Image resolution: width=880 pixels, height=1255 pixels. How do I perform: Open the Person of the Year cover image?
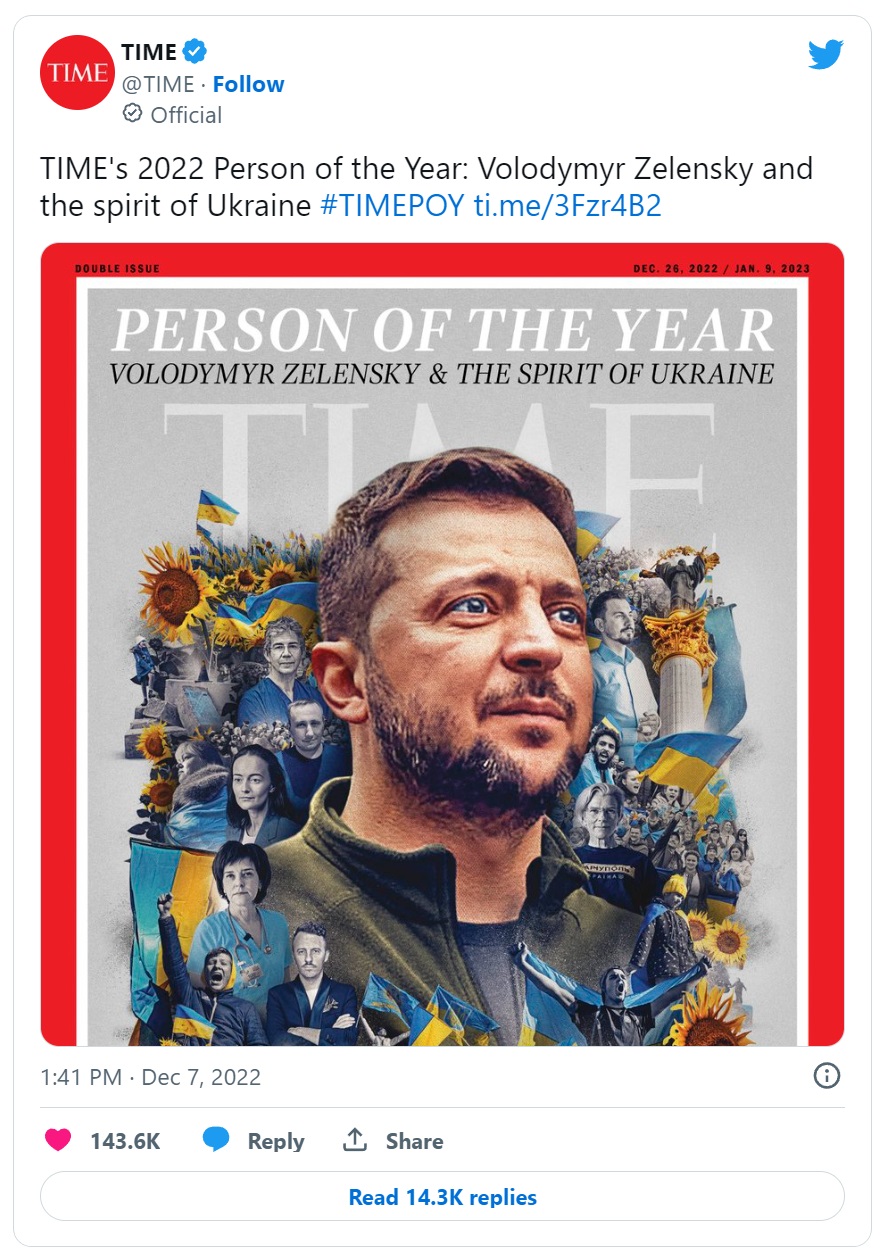pos(442,644)
